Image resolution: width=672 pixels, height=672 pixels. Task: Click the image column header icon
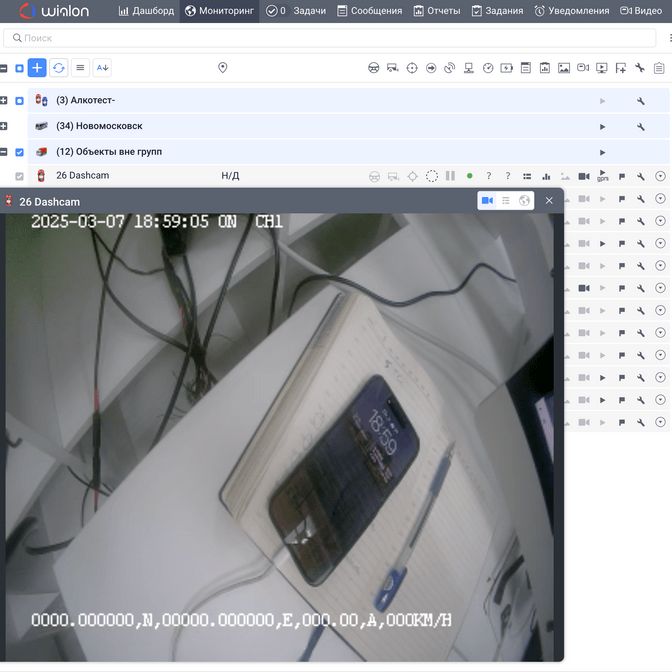click(x=564, y=68)
